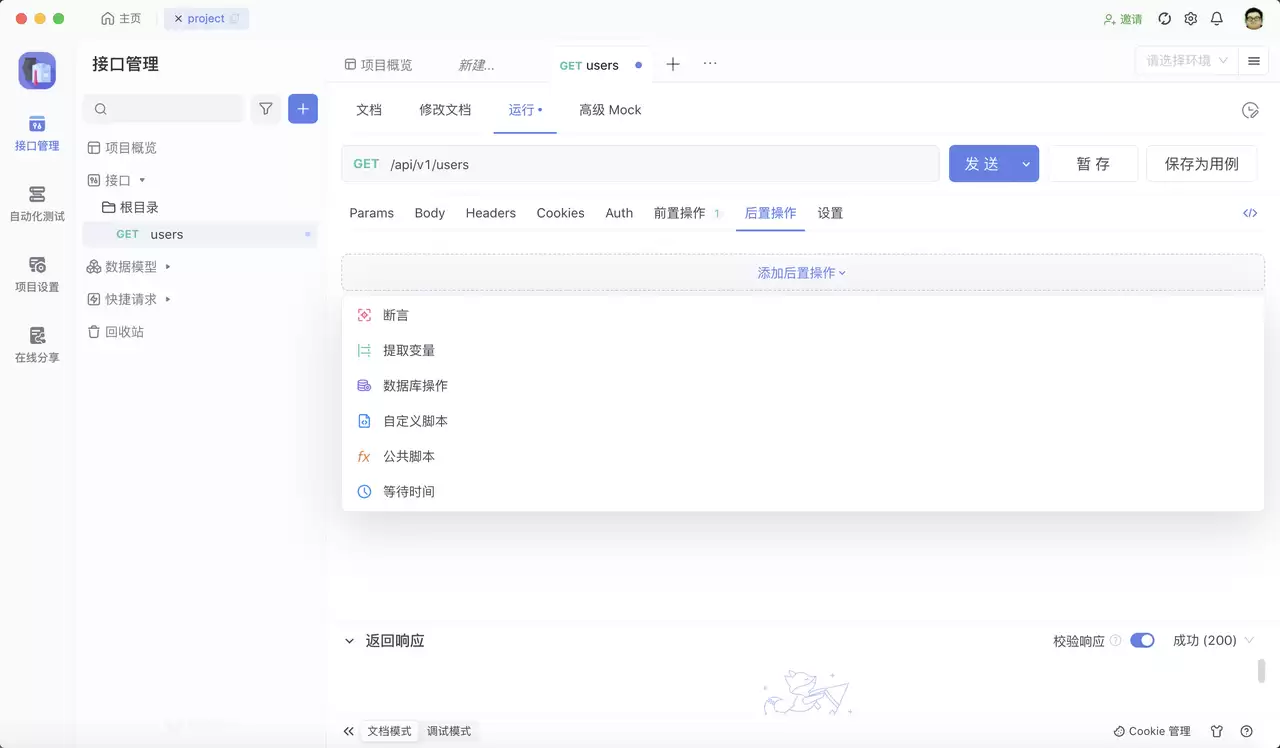Expand the 快捷请求 tree node

(168, 299)
